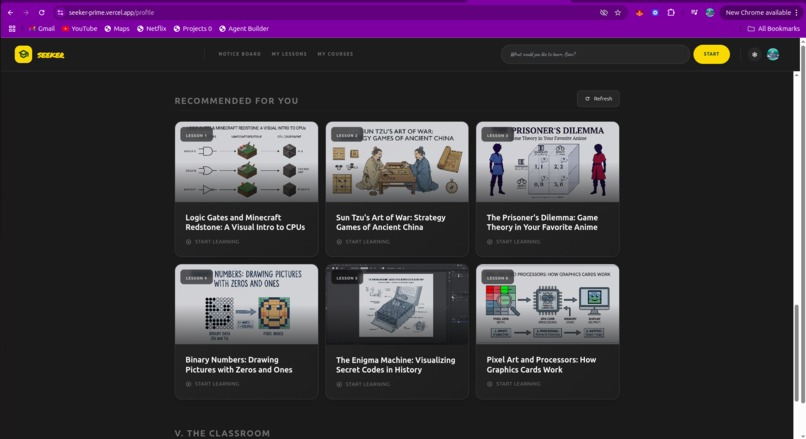
Task: Click the Seeker graduation cap logo
Action: point(23,54)
